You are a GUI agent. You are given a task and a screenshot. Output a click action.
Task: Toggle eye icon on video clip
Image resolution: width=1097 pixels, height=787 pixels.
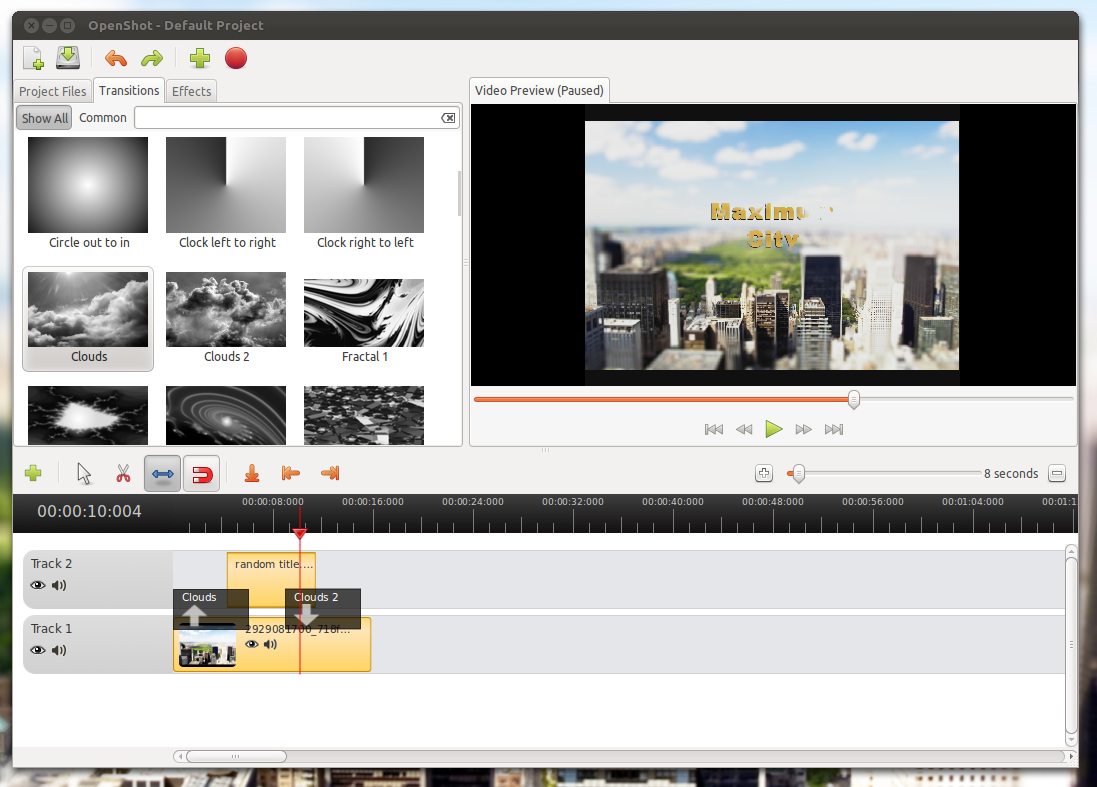(x=252, y=644)
